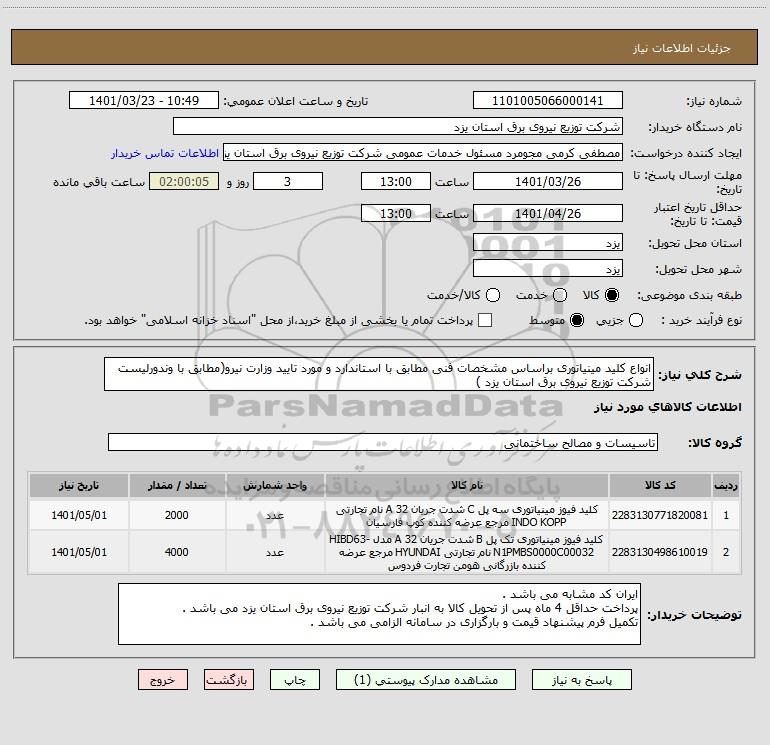Click the واحد شمارش column header

pyautogui.click(x=275, y=486)
